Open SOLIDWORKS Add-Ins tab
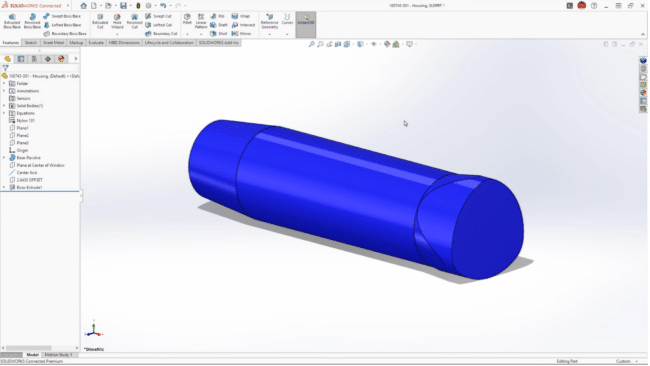Image resolution: width=650 pixels, height=366 pixels. [218, 43]
